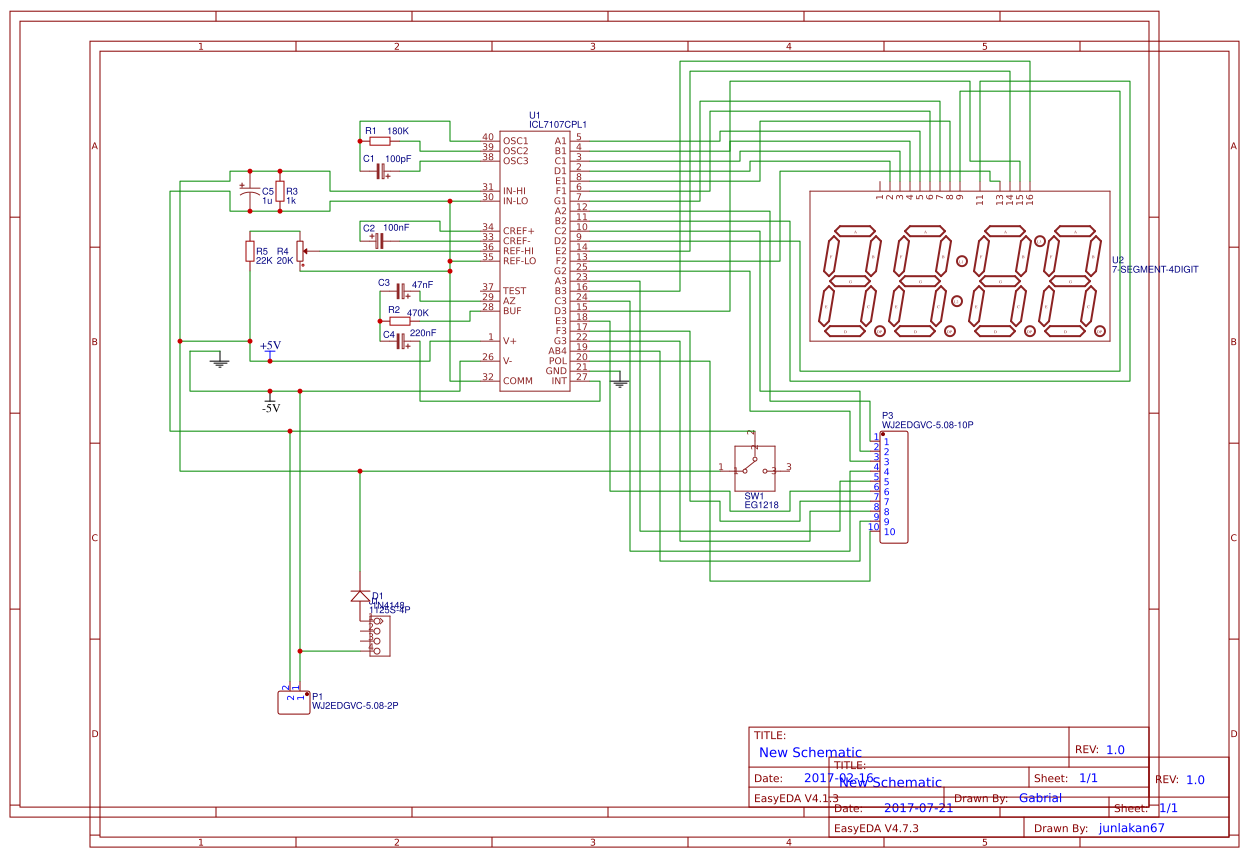Click the junlakan67 author name

1131,828
